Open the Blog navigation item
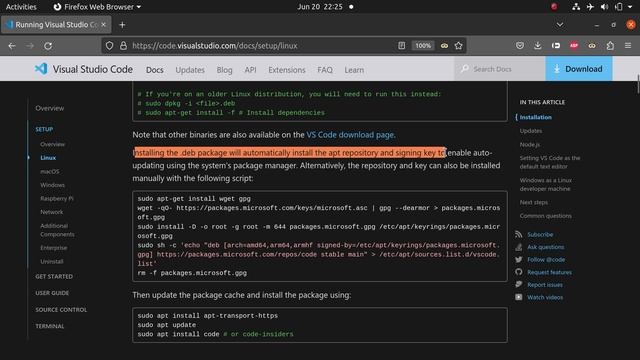This screenshot has height=360, width=640. 224,70
